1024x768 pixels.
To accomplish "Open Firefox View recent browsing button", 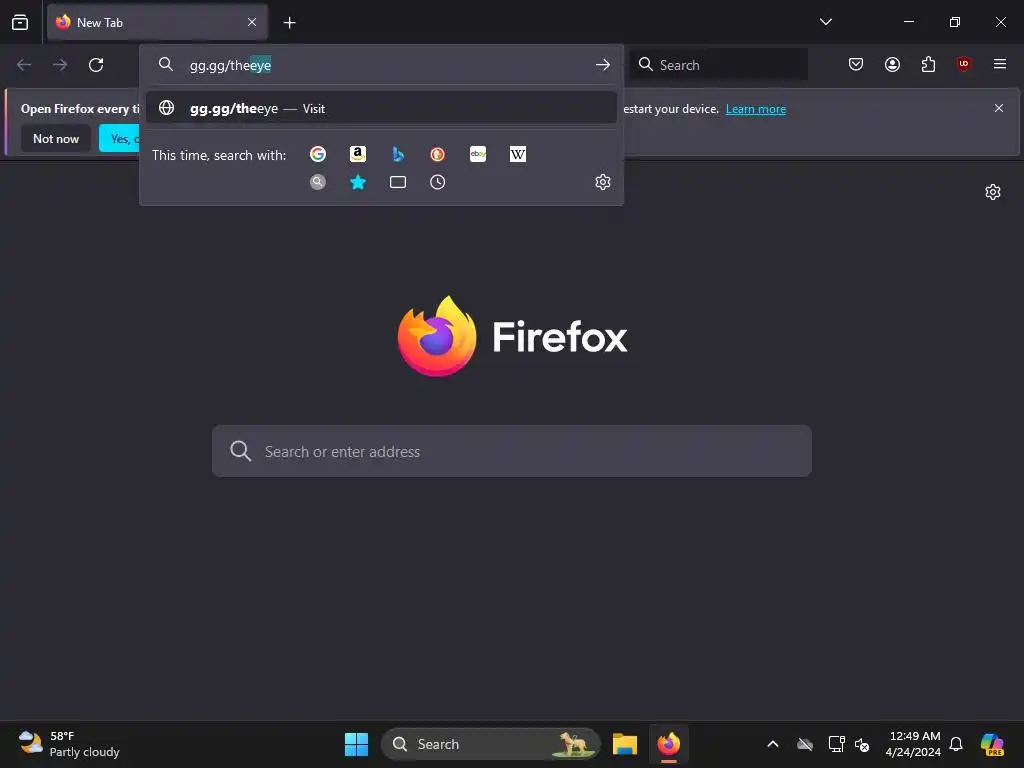I will [20, 22].
